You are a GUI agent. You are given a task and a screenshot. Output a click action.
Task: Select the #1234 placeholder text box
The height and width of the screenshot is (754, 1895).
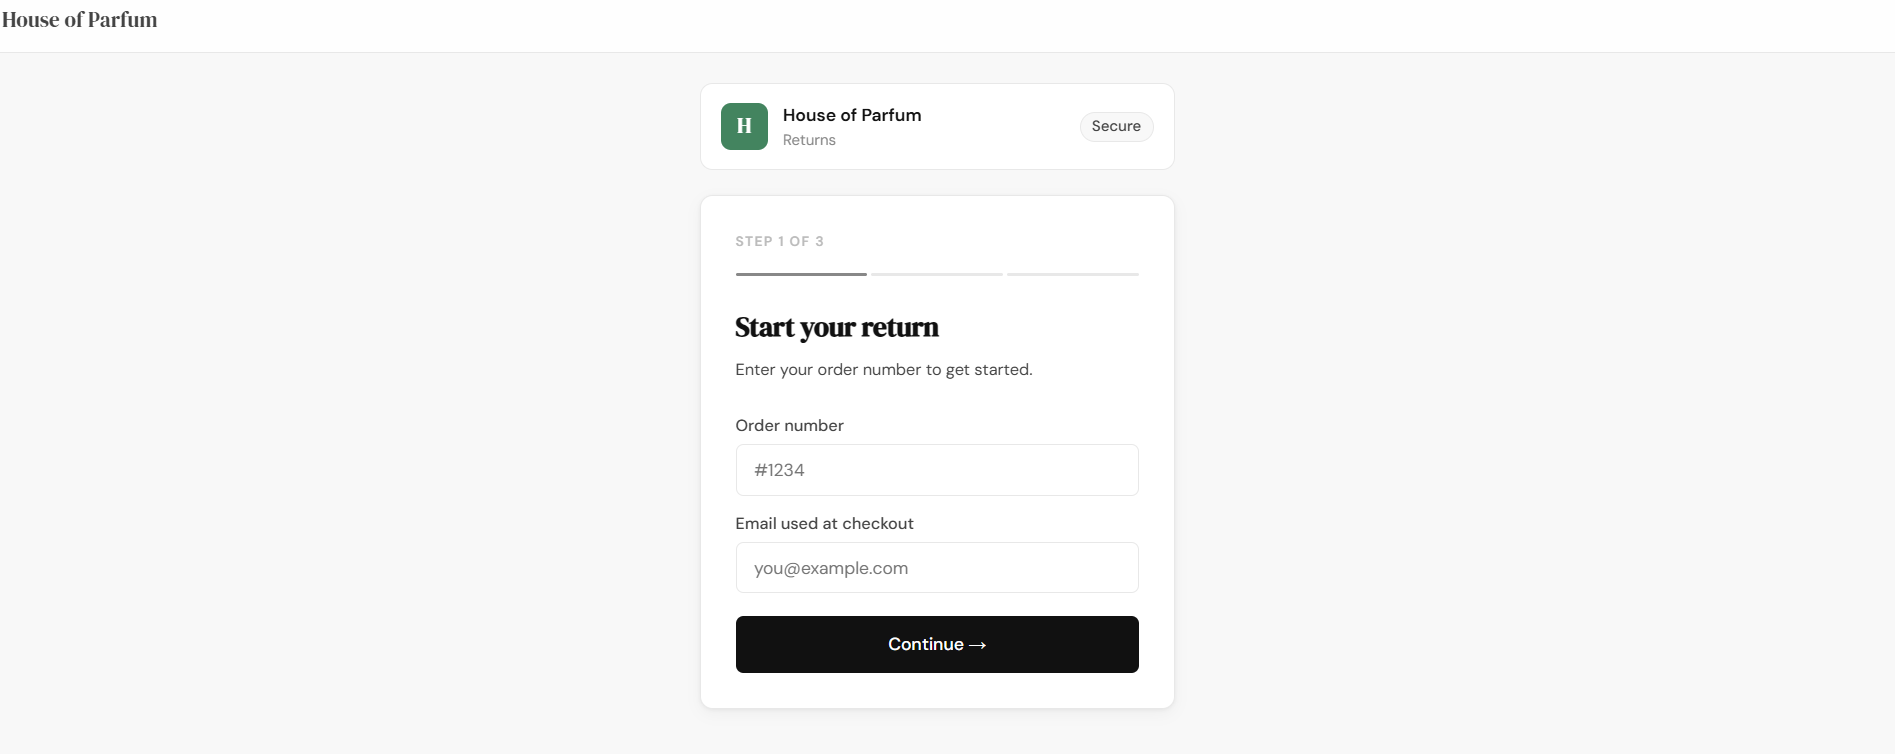tap(936, 469)
